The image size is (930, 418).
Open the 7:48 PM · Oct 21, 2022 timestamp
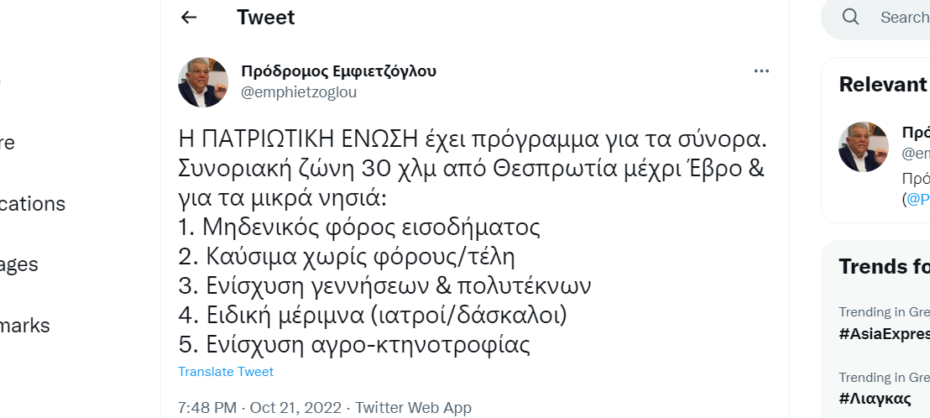tap(260, 408)
